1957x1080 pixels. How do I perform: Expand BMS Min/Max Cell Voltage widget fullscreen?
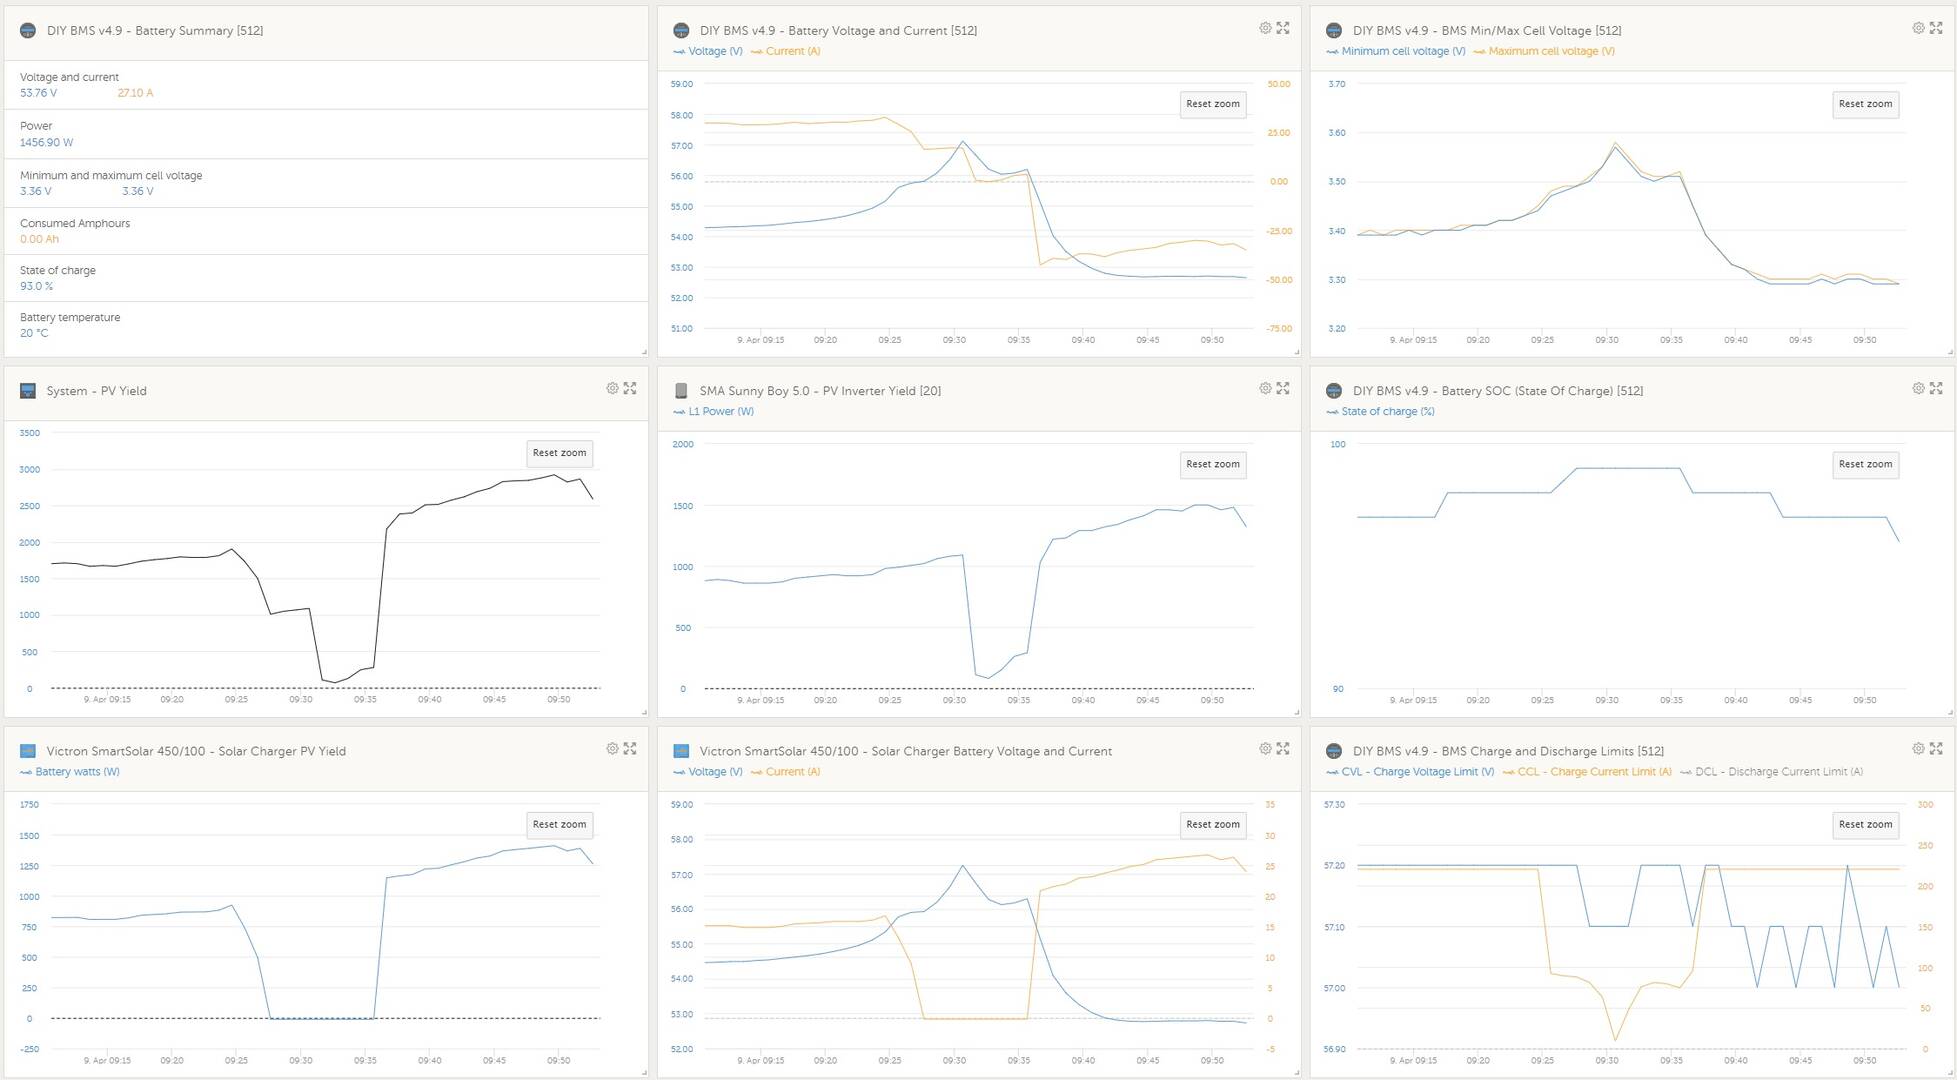pos(1936,28)
